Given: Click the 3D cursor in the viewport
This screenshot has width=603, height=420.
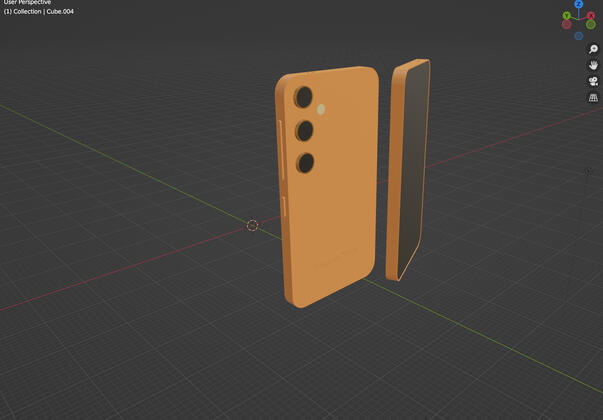Looking at the screenshot, I should click(x=252, y=225).
